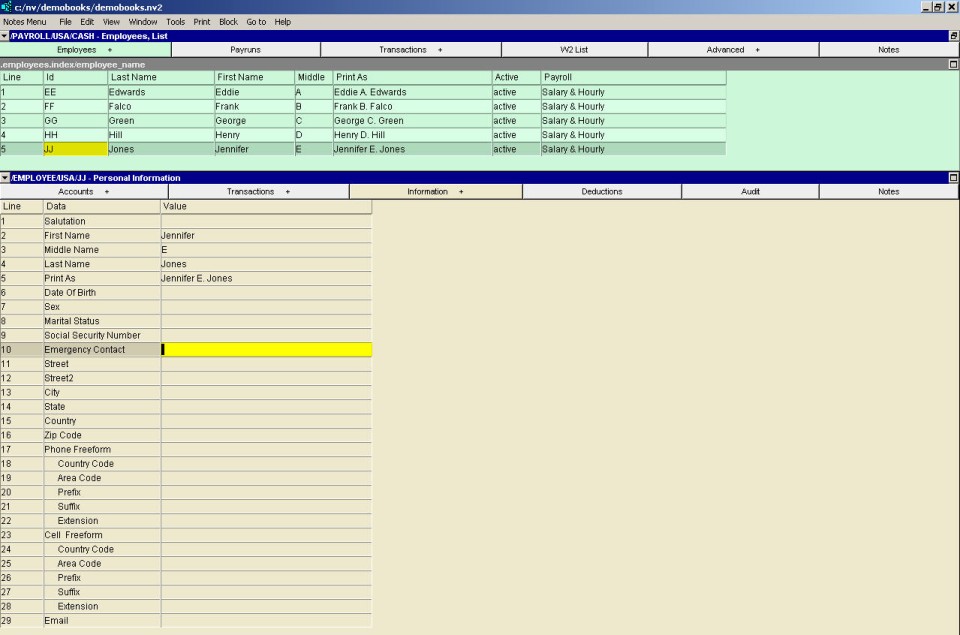Open the Audit tab in the employee panel
The height and width of the screenshot is (635, 960).
pyautogui.click(x=750, y=191)
